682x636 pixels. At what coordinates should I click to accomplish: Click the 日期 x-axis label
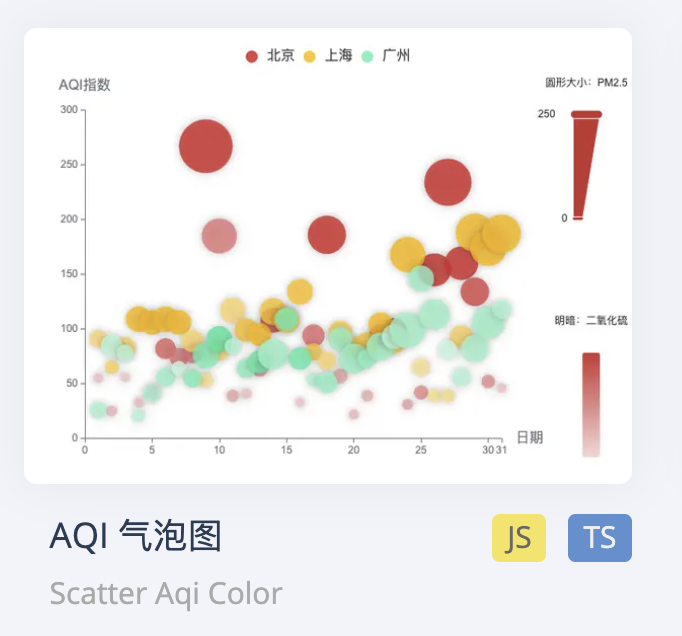click(529, 437)
